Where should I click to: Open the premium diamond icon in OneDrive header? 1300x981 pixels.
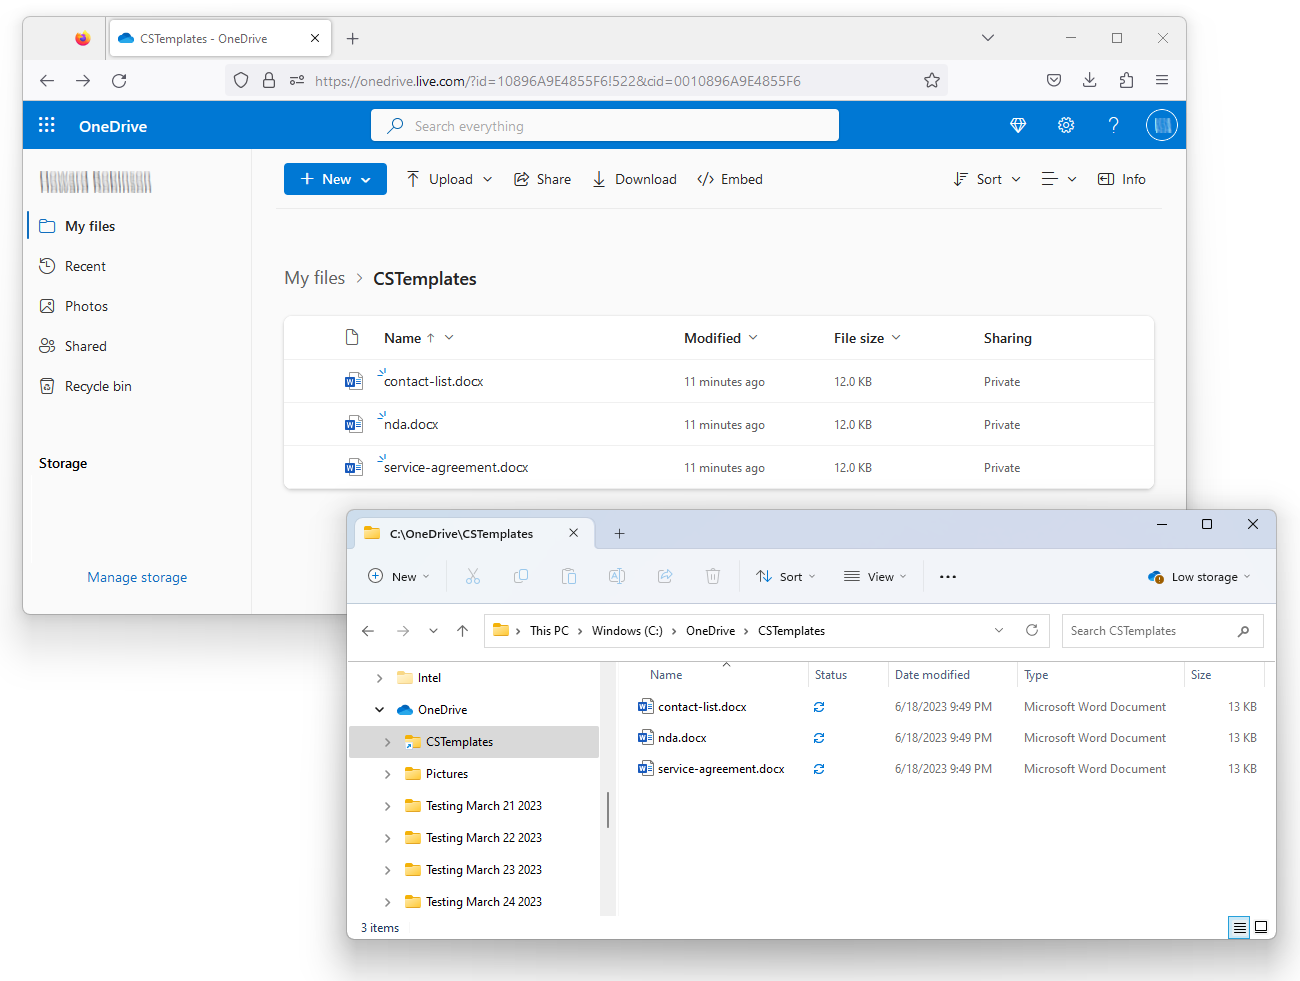[1018, 125]
